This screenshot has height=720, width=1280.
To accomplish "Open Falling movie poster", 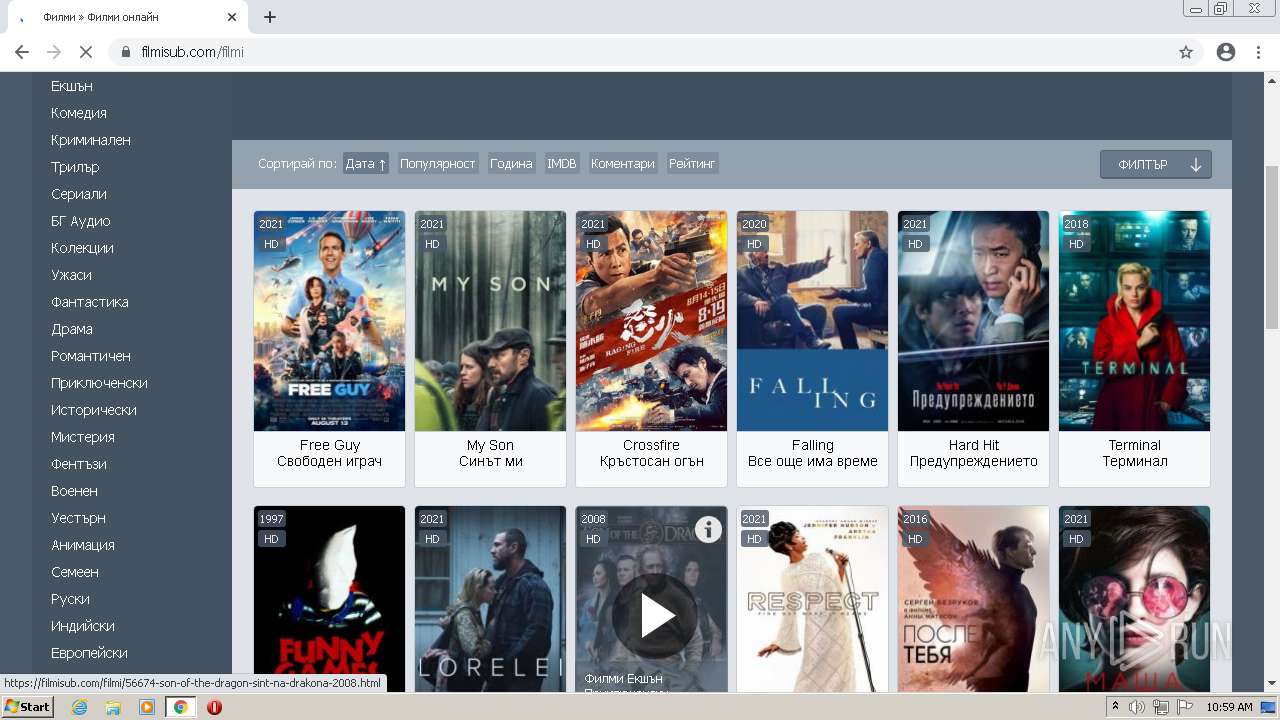I will coord(812,321).
